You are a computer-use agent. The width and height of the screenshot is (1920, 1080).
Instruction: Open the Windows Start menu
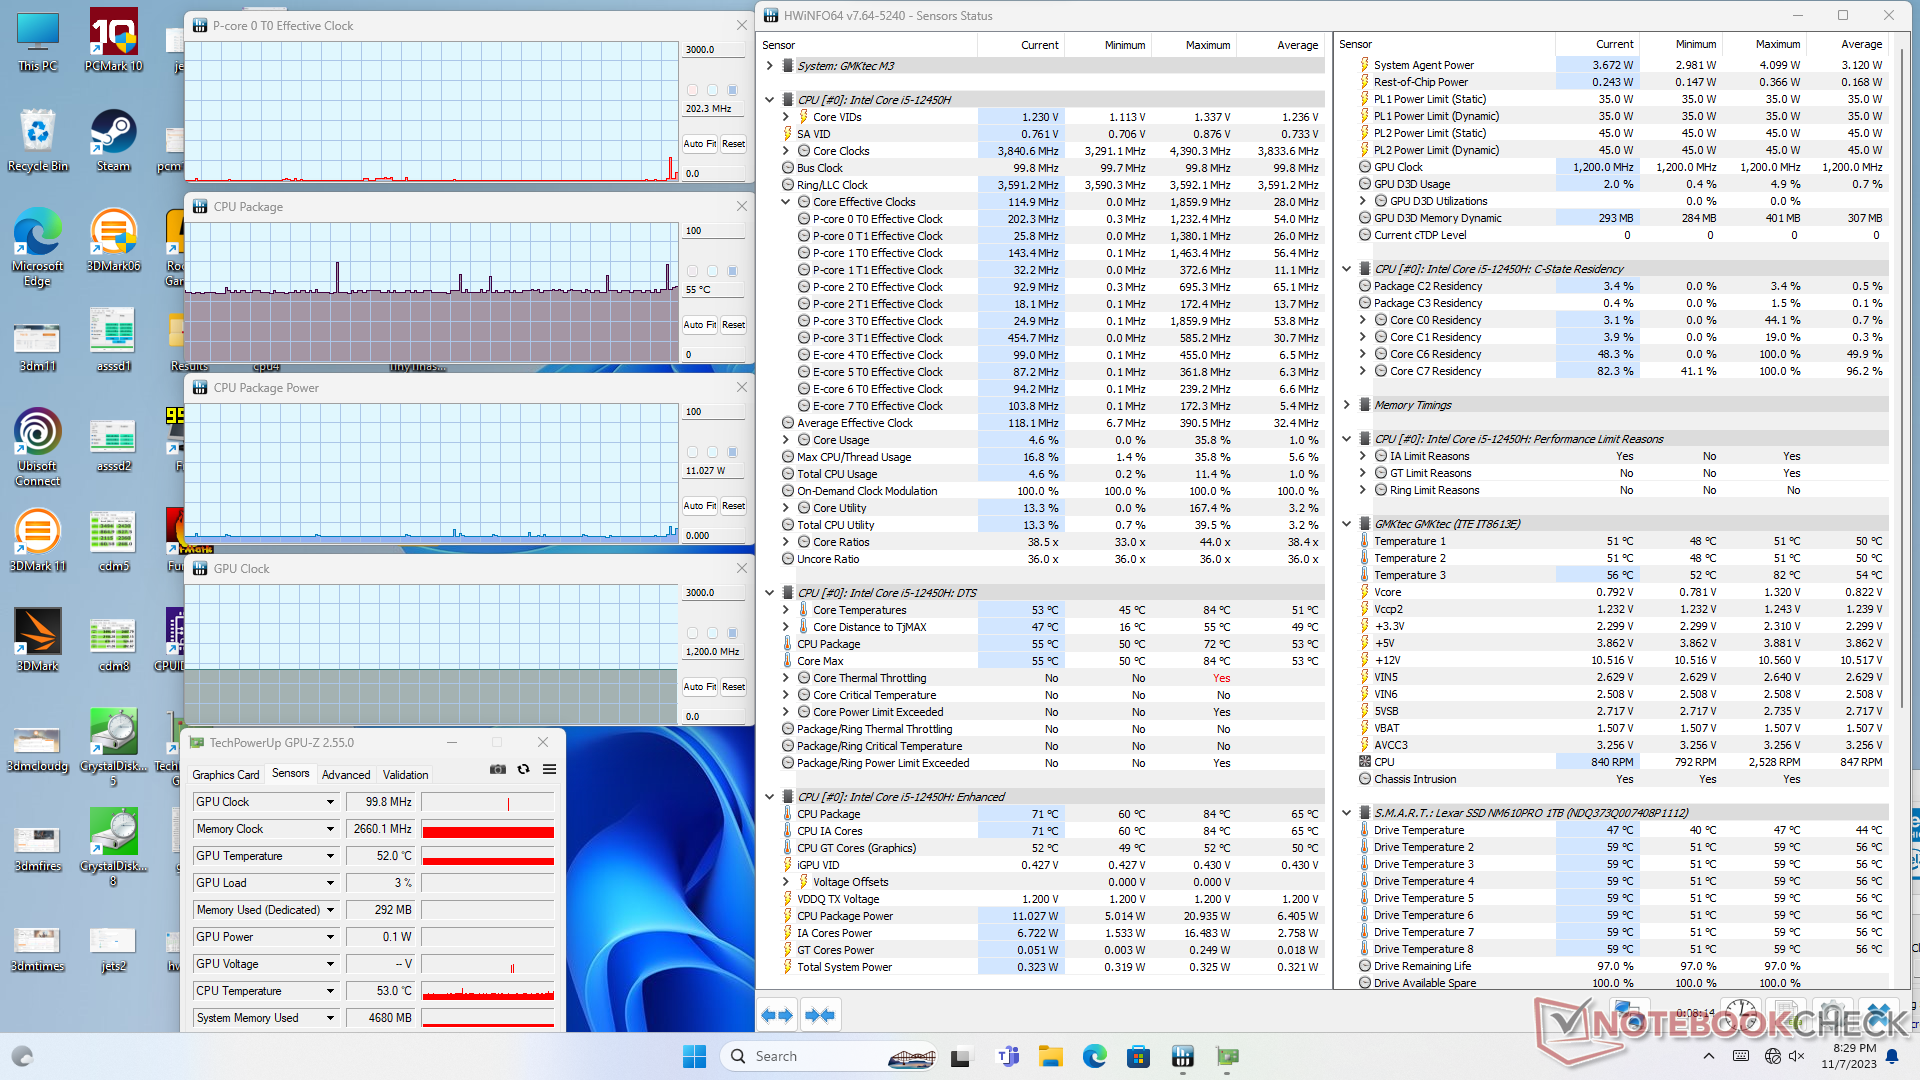click(x=694, y=1056)
